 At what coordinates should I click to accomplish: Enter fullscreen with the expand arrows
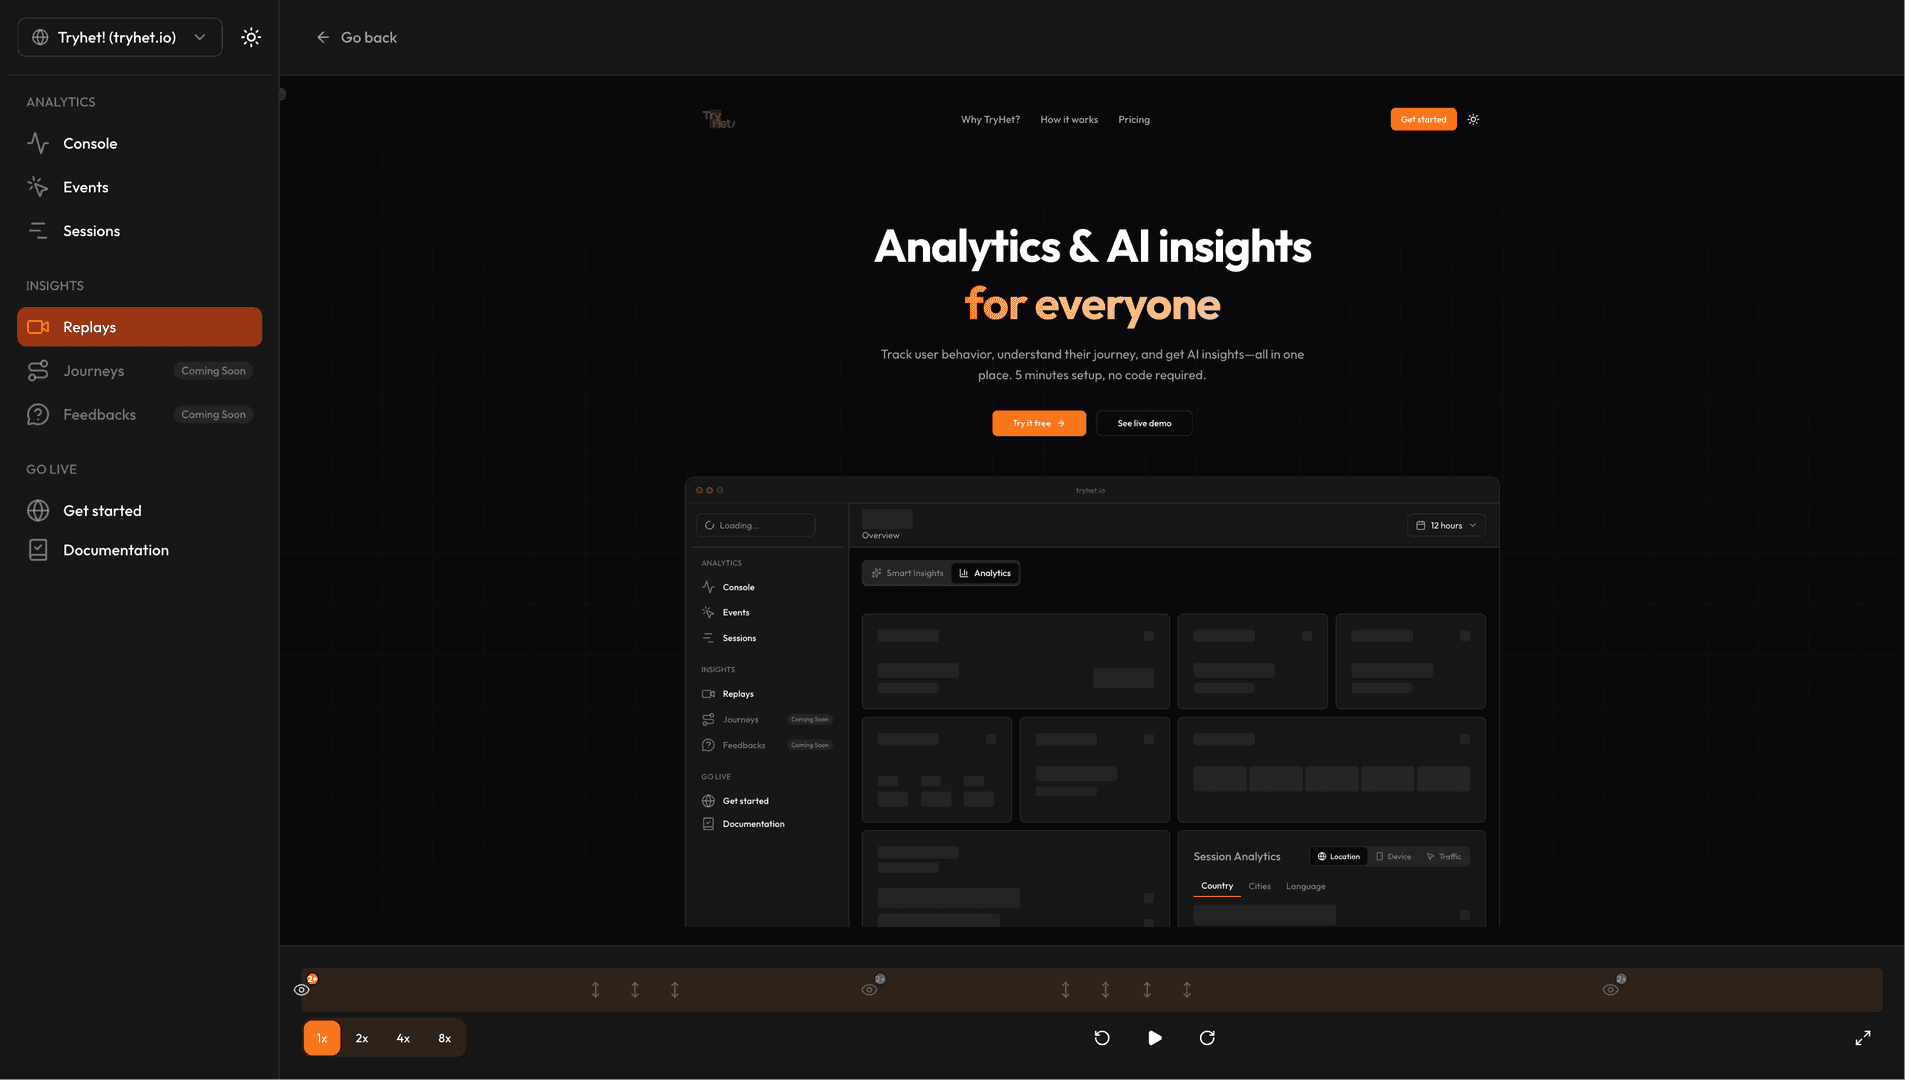click(1864, 1038)
